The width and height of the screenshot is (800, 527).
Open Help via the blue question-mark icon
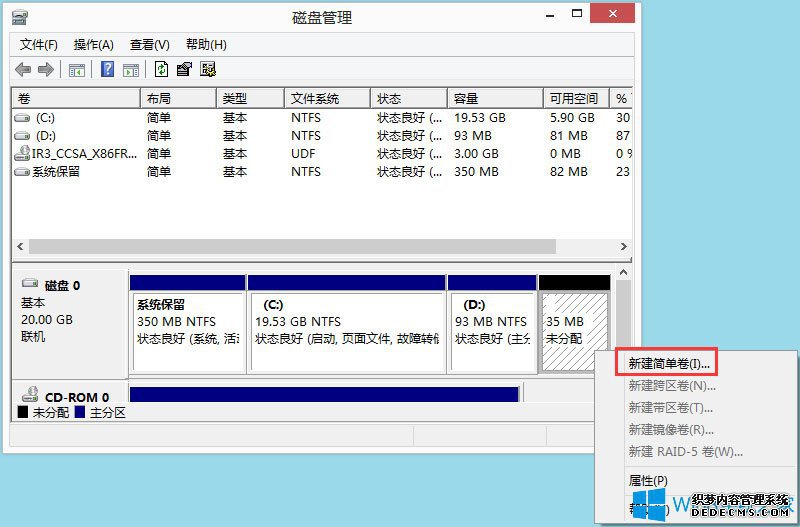(107, 69)
